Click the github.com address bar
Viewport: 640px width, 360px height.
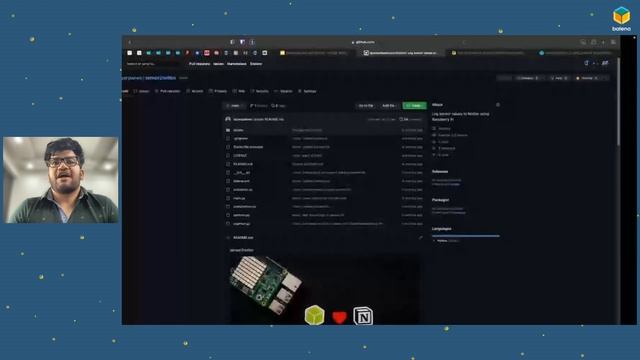click(363, 42)
